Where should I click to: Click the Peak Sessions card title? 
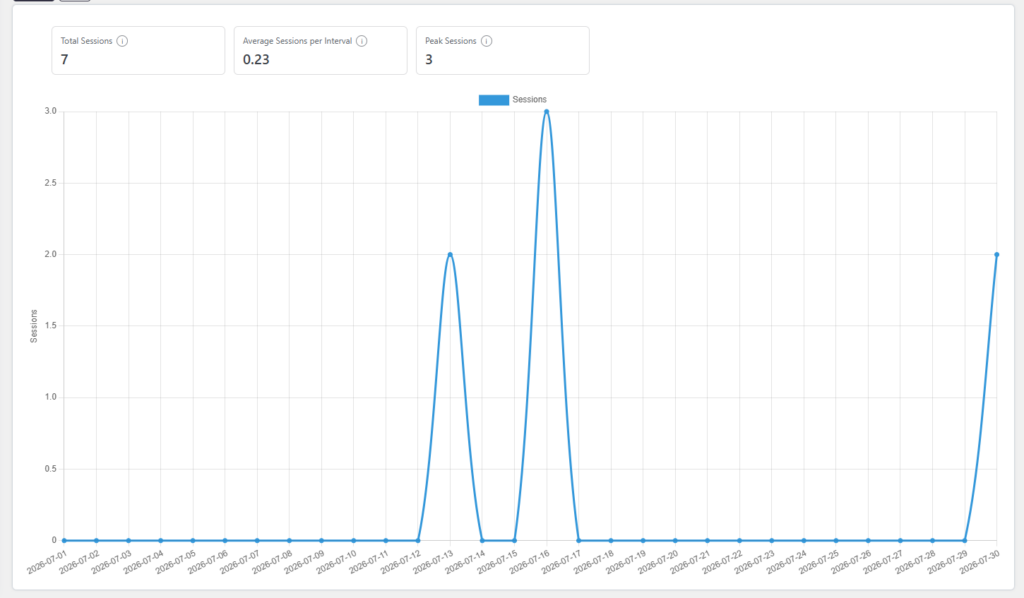451,41
